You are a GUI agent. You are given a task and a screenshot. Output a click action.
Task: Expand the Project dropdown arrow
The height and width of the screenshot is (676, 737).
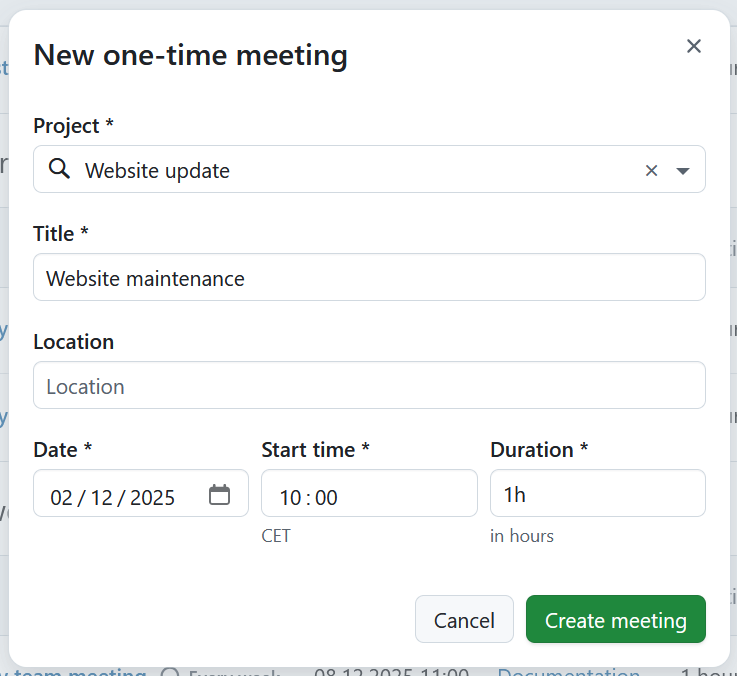pyautogui.click(x=683, y=171)
